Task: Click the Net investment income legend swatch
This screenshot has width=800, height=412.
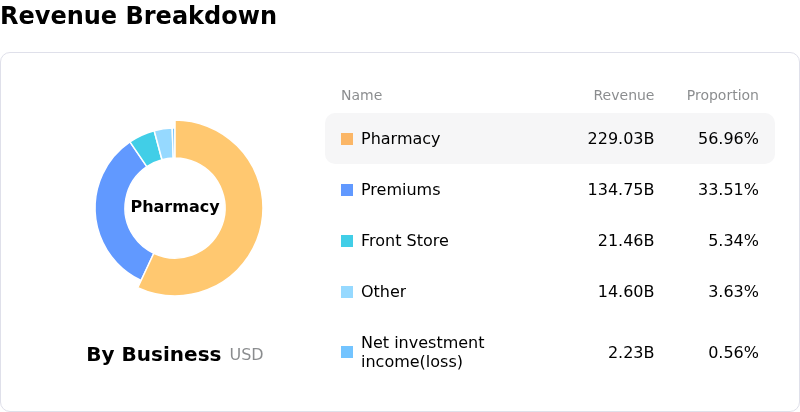Action: (x=347, y=352)
